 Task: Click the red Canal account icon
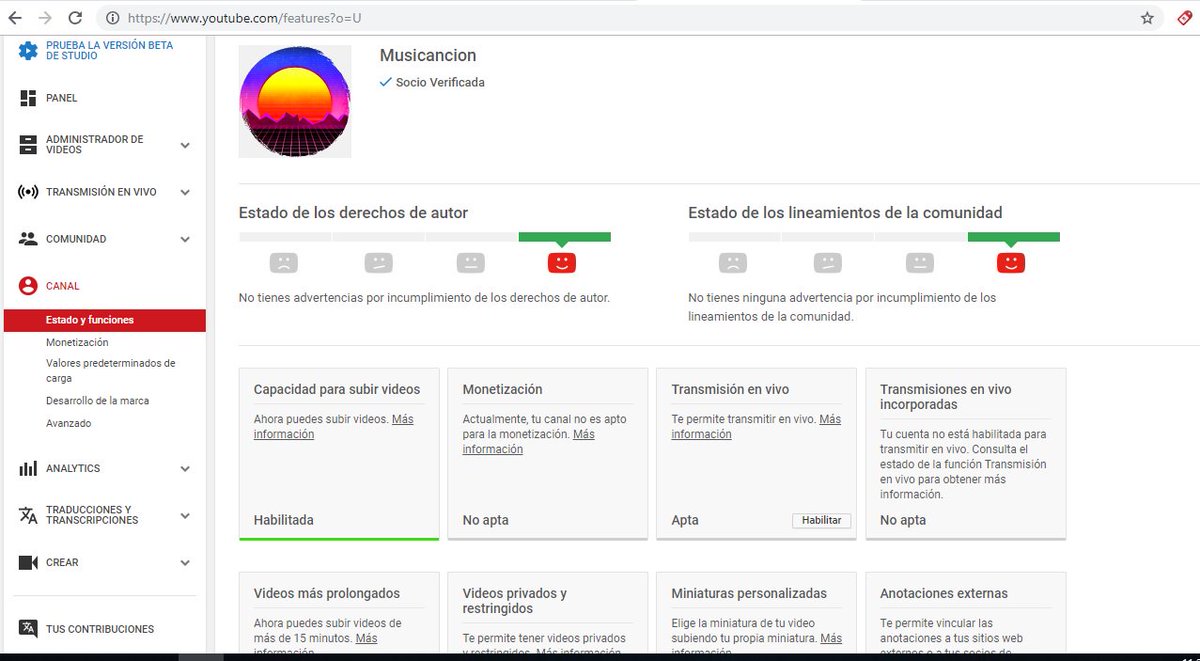[28, 286]
